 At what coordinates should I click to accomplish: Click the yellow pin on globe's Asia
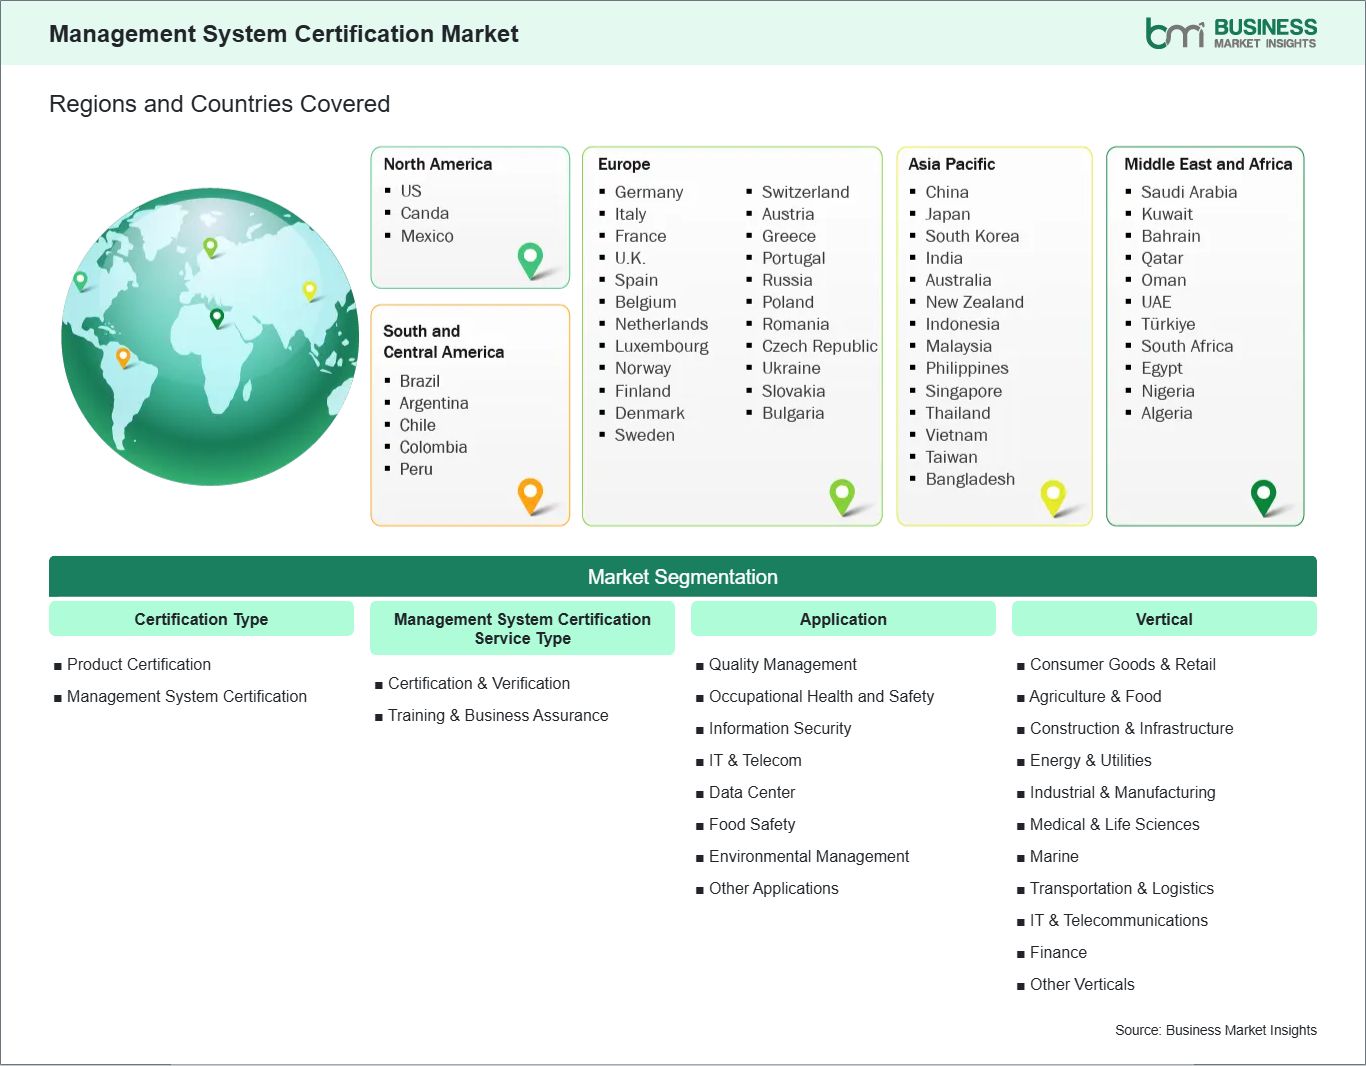click(309, 290)
